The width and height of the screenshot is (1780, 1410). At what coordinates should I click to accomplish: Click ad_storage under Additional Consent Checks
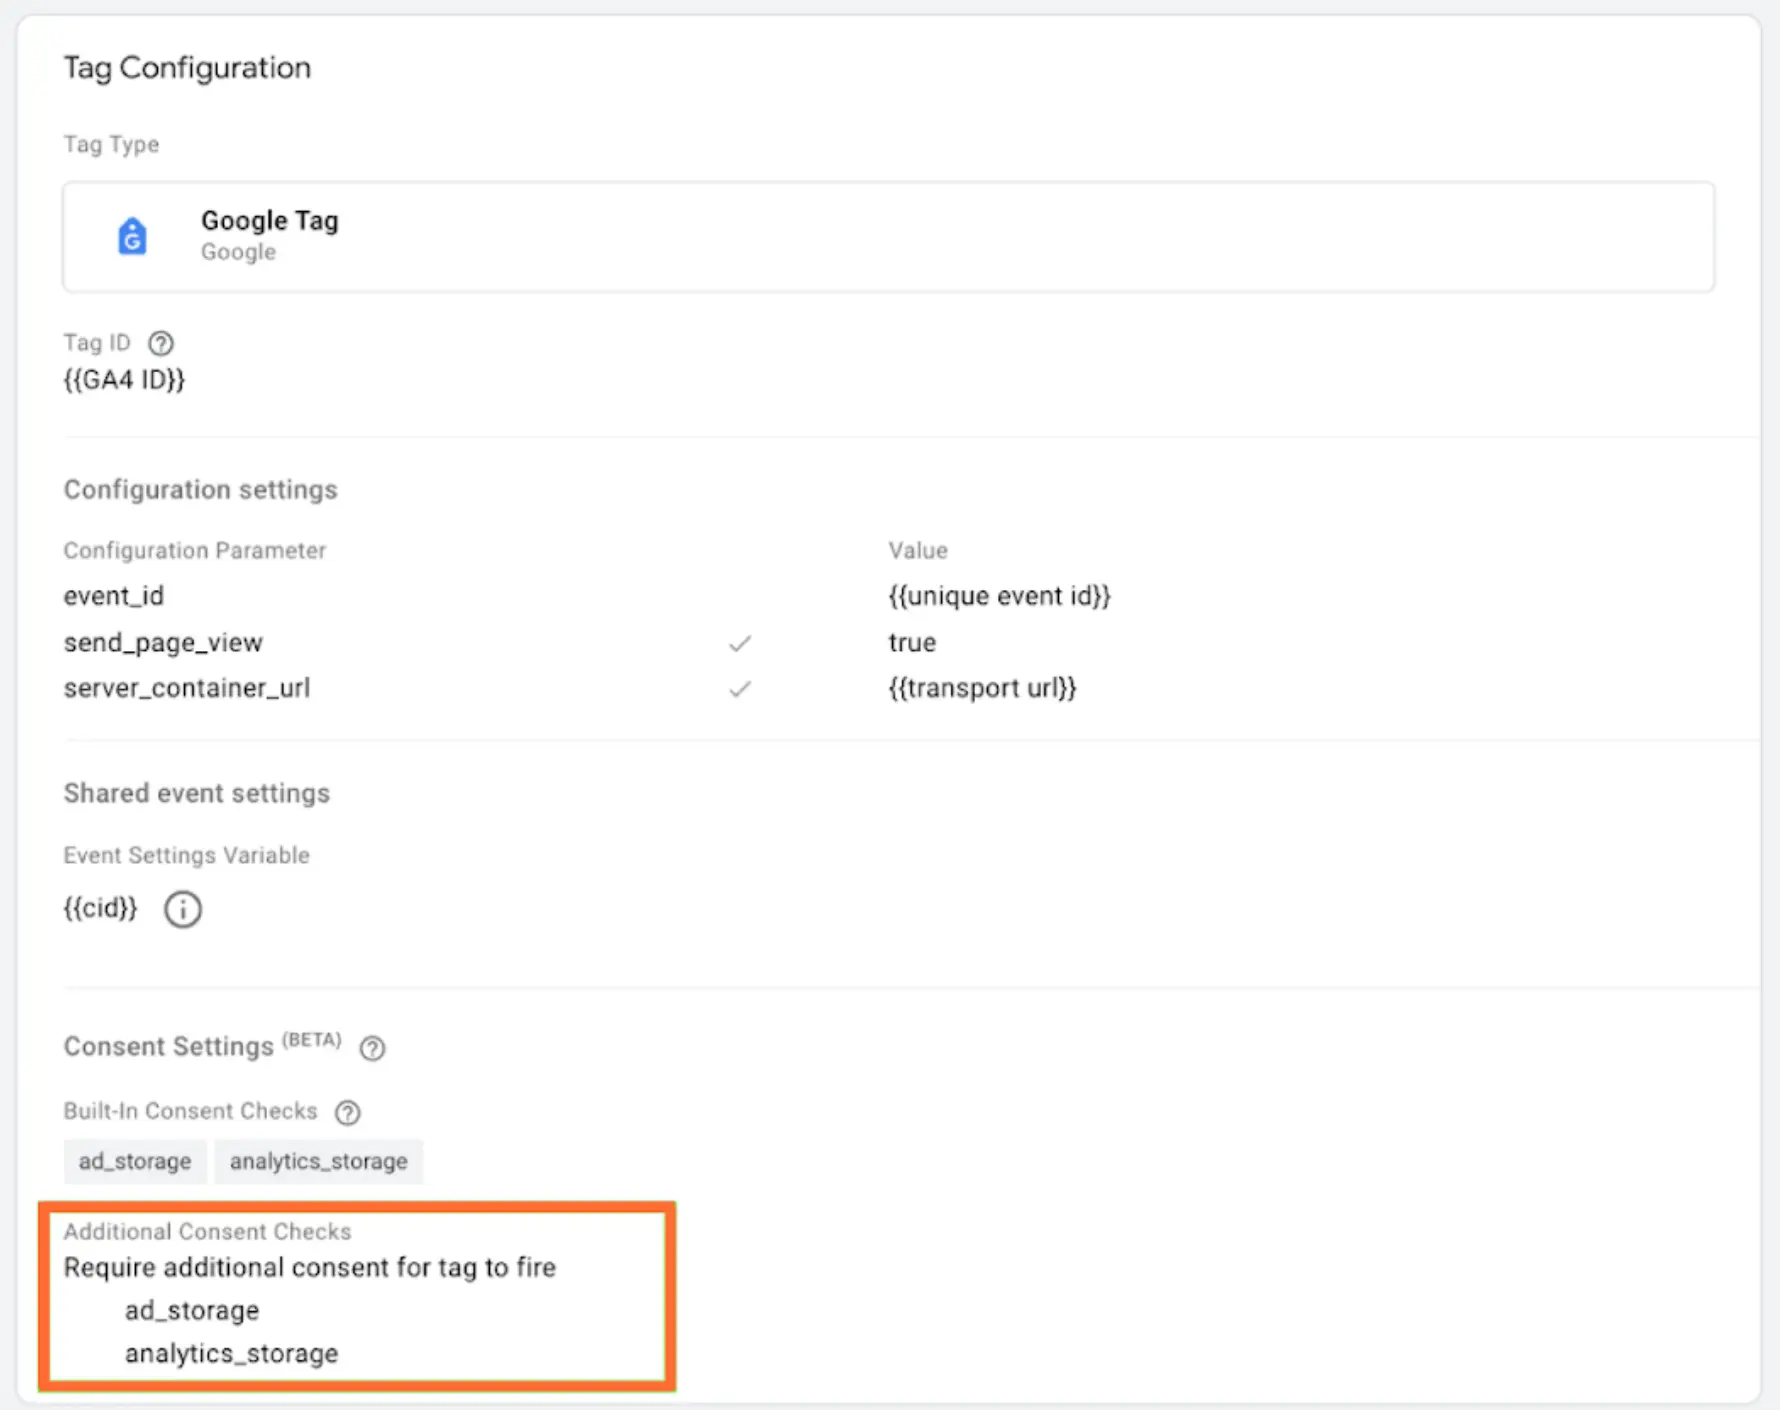(192, 1311)
